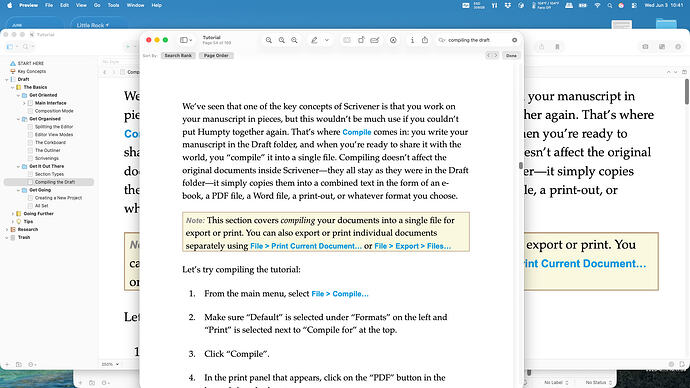Viewport: 690px width, 388px height.
Task: Open the Go menu
Action: tap(97, 5)
